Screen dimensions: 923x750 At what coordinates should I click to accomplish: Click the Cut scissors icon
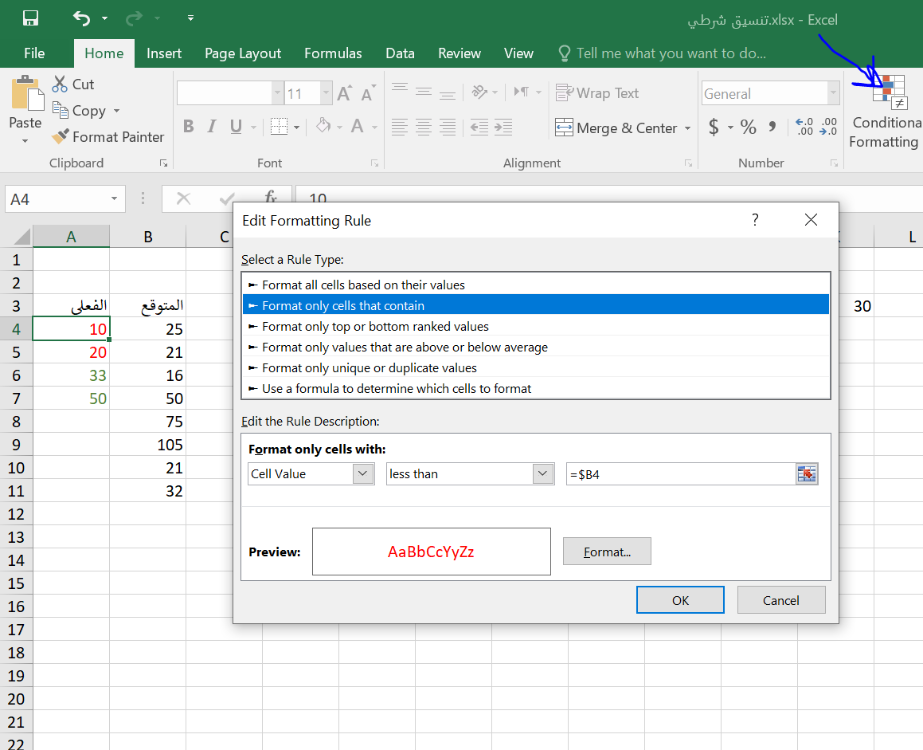tap(60, 85)
